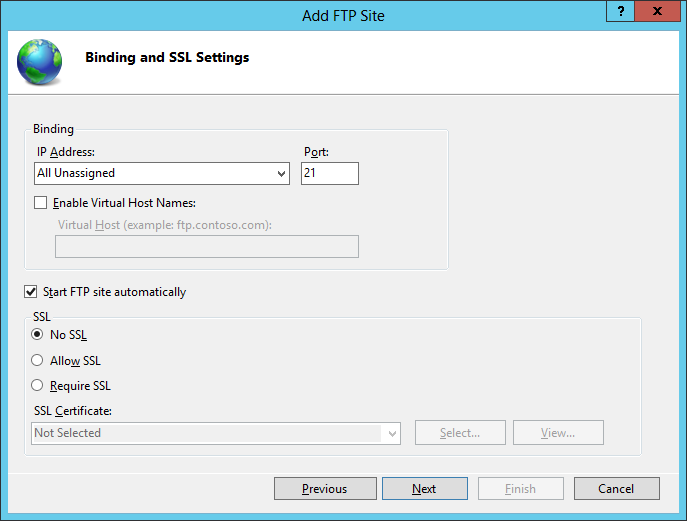This screenshot has height=521, width=687.
Task: Click the Finish button
Action: point(520,489)
